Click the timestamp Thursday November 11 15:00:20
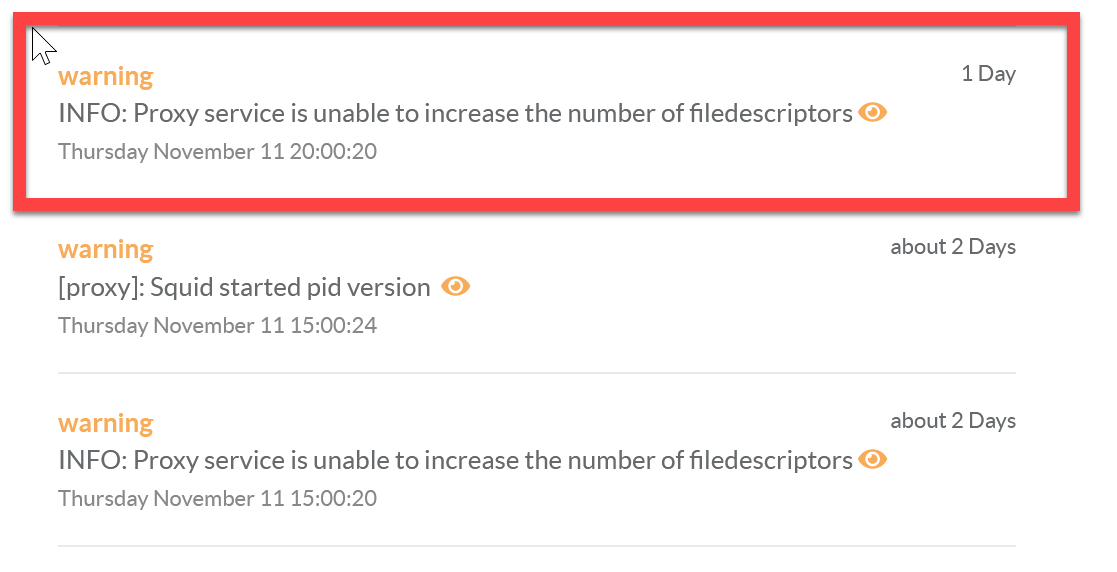Viewport: 1117px width, 572px height. click(x=217, y=499)
